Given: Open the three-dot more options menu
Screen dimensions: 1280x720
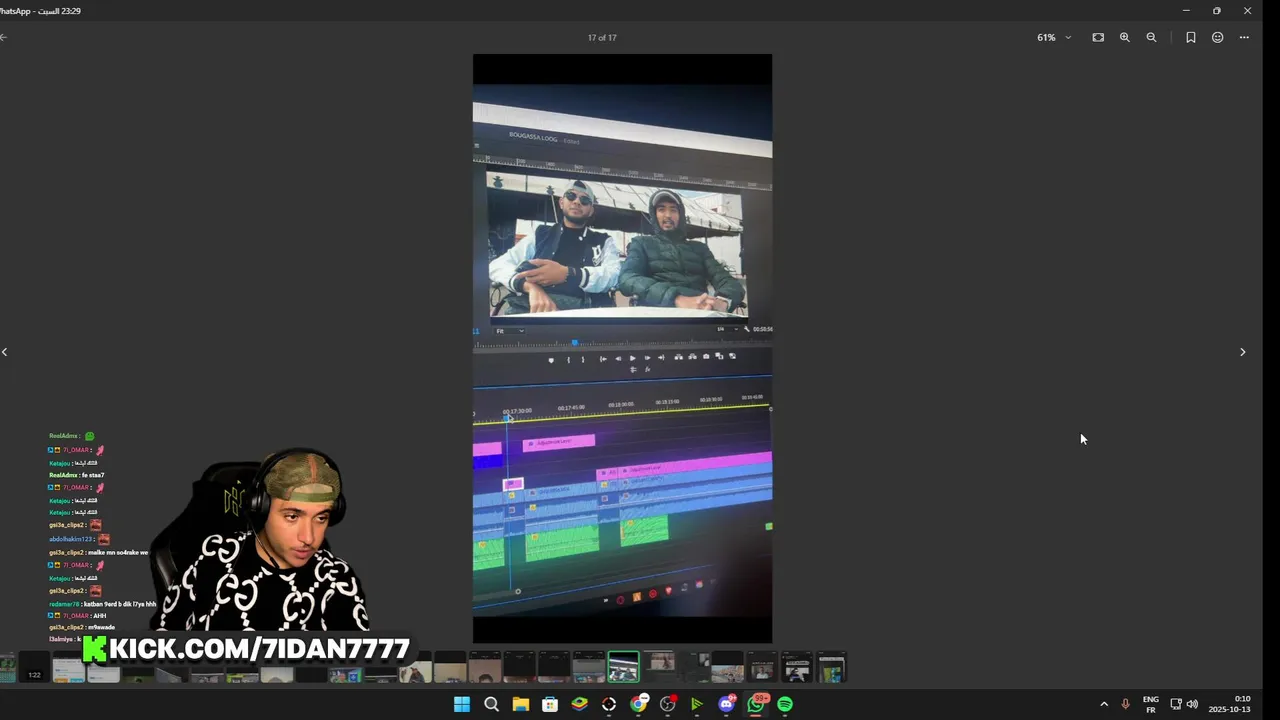Looking at the screenshot, I should tap(1244, 37).
